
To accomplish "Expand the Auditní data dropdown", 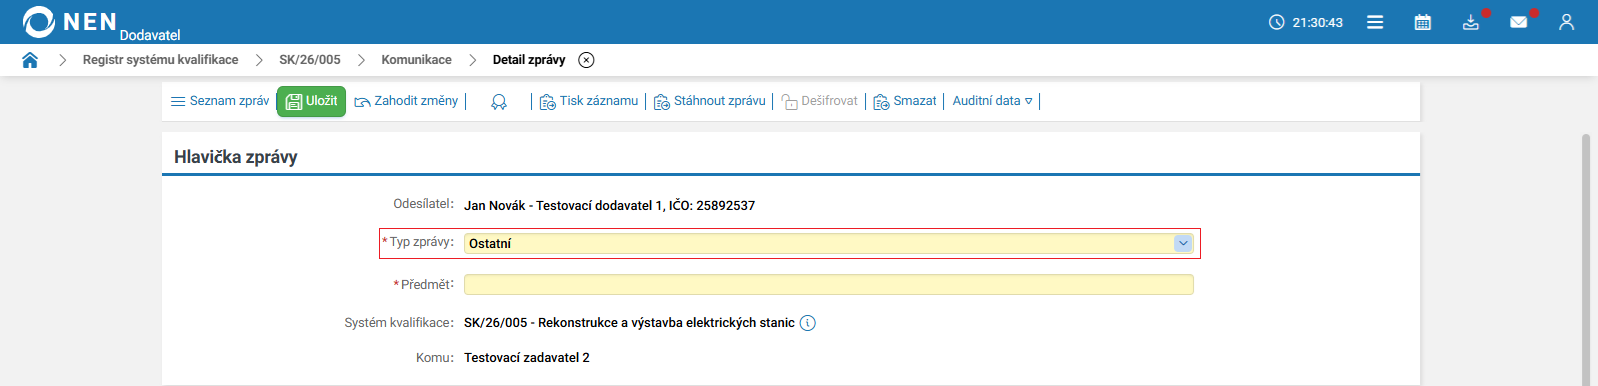I will click(x=992, y=101).
